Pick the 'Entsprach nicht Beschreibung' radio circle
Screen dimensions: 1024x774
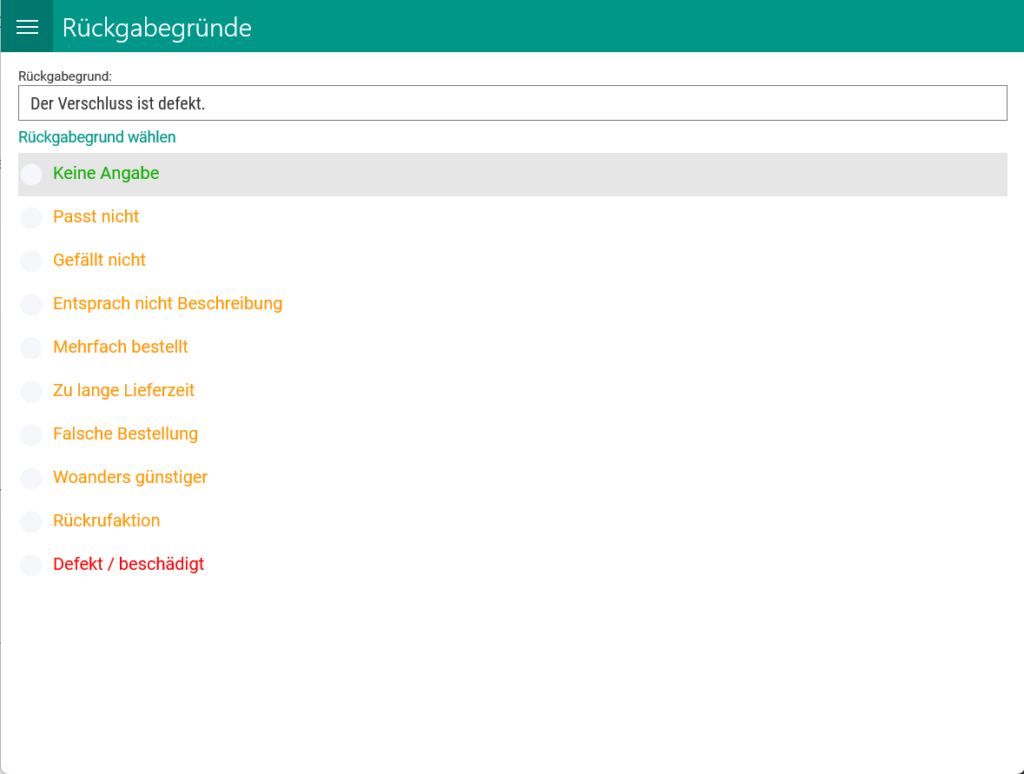(x=32, y=304)
